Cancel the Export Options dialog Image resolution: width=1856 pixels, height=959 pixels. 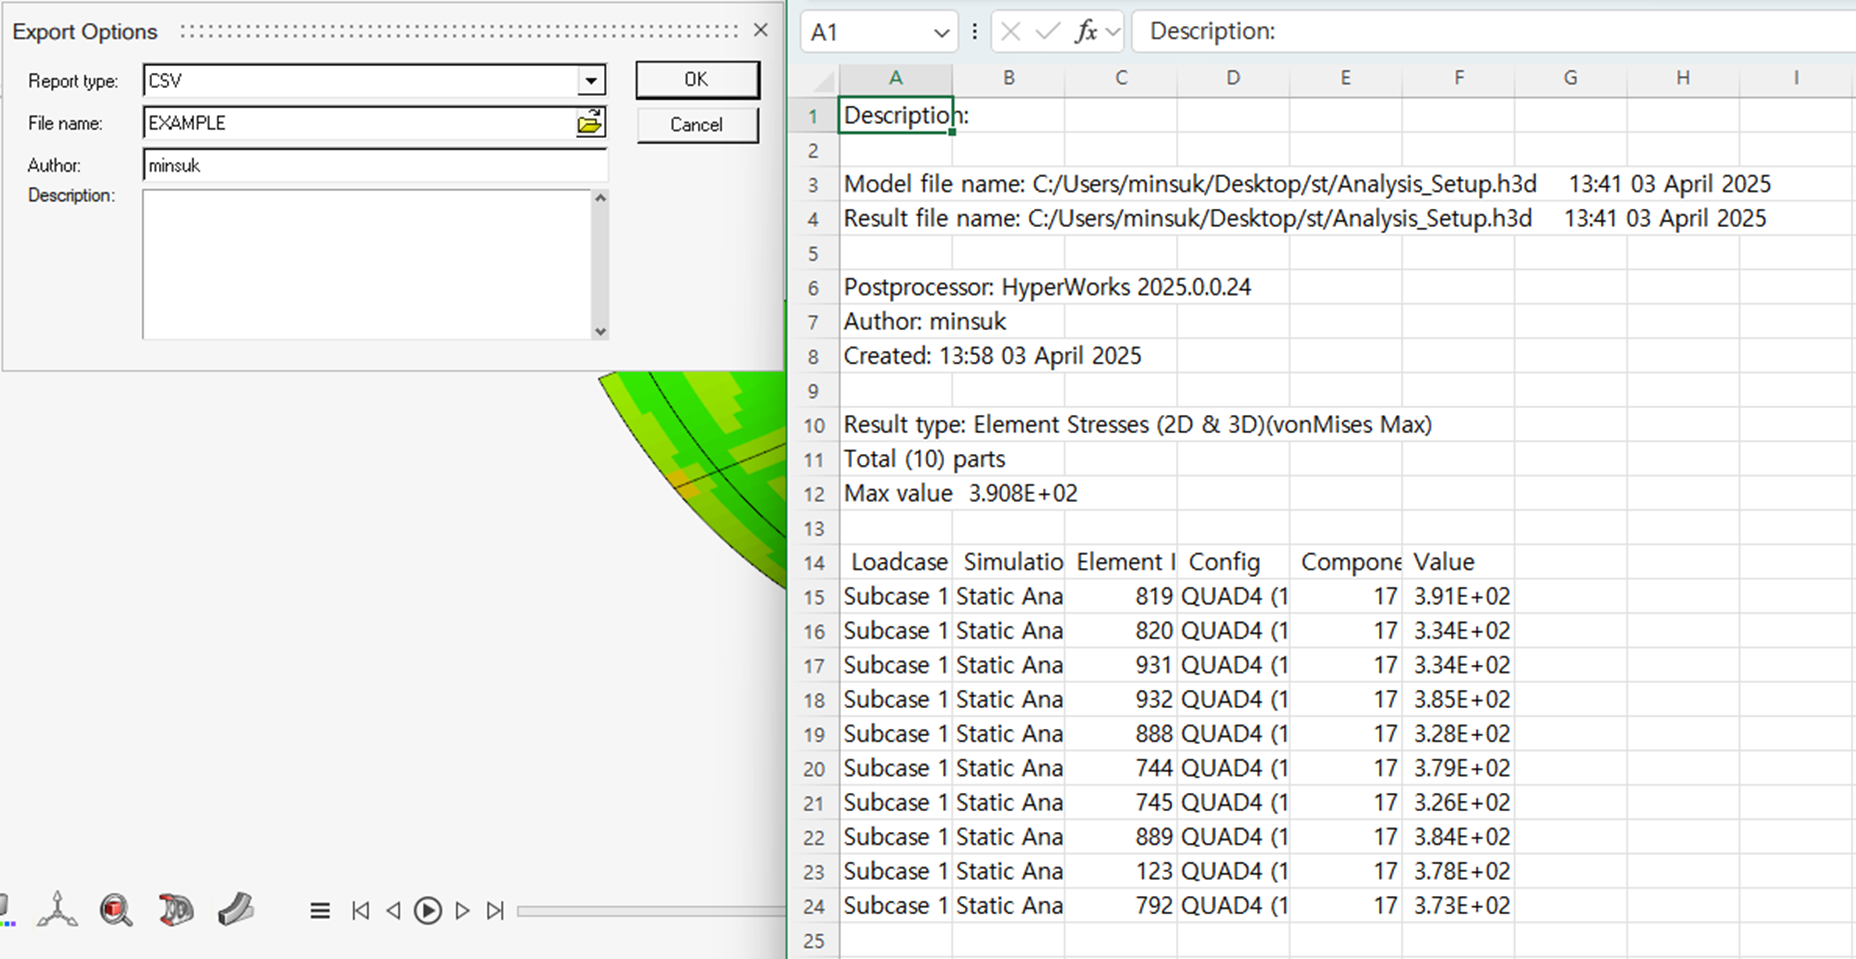click(697, 125)
